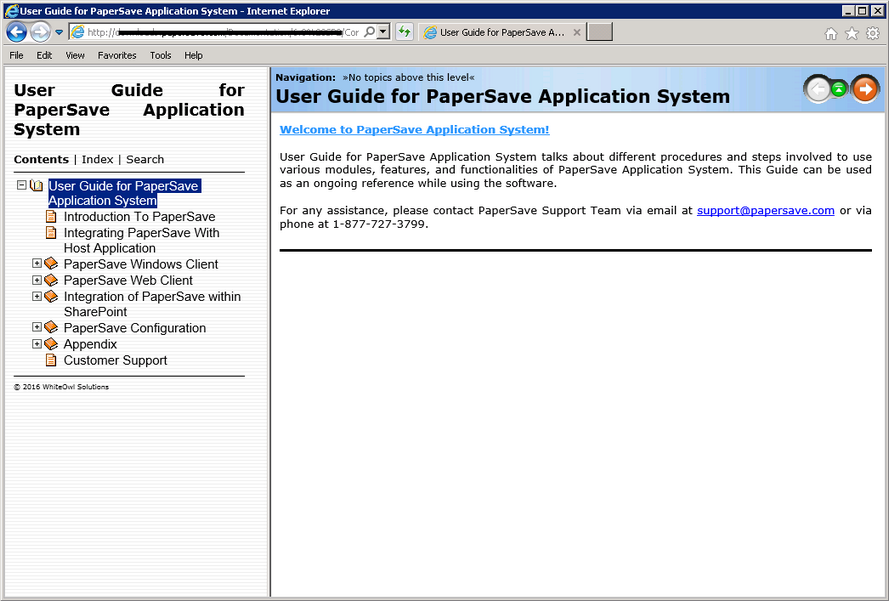
Task: Expand PaperSave Web Client node
Action: click(37, 280)
